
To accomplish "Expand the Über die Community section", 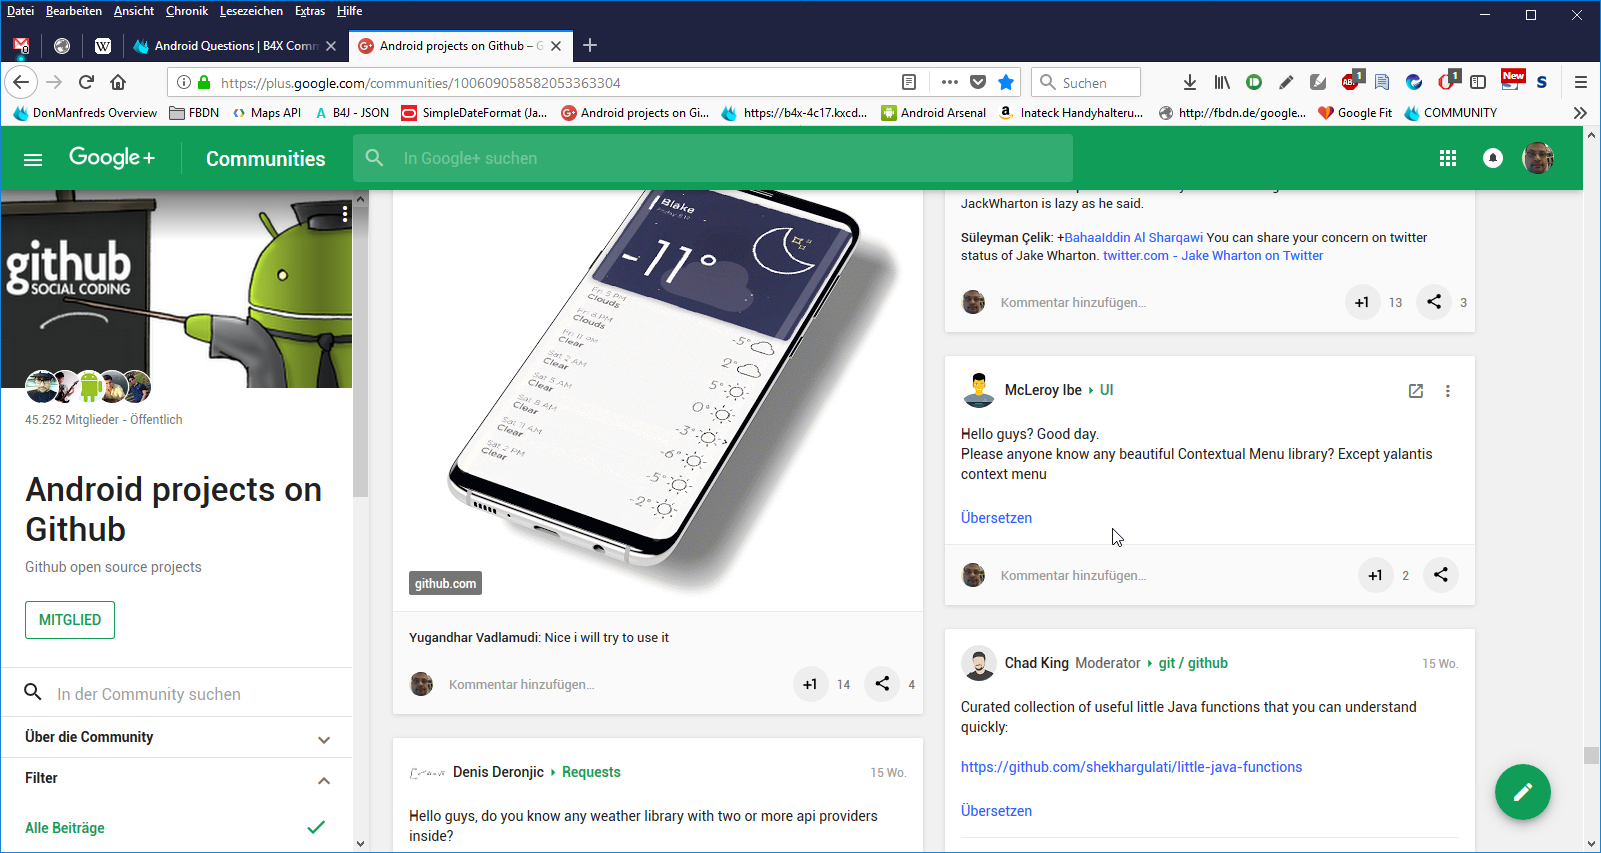I will (323, 739).
